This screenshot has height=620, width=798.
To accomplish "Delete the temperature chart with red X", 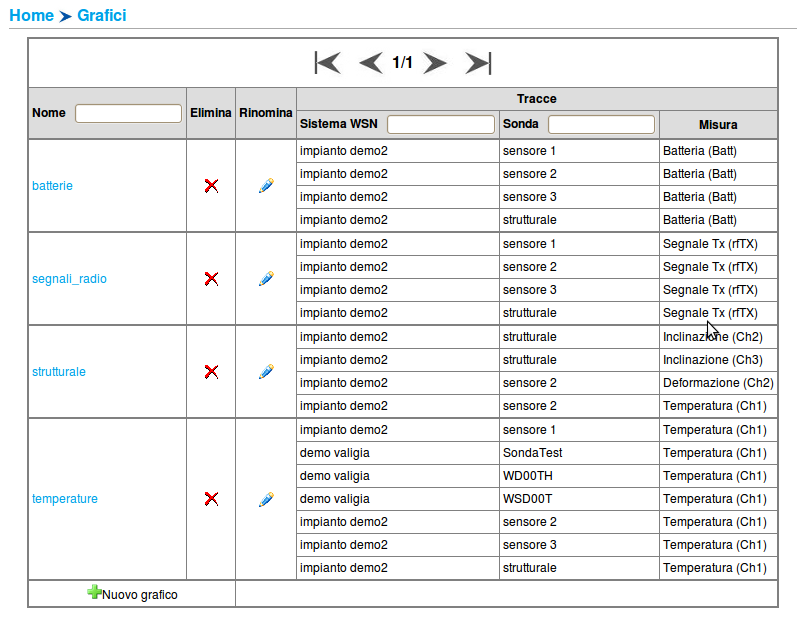I will (211, 499).
